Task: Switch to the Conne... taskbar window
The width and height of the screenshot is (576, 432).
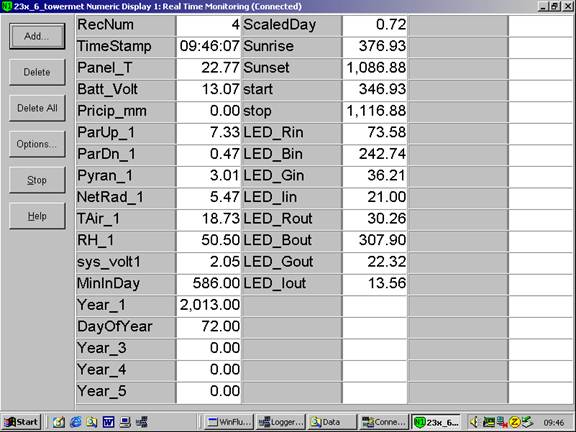Action: pyautogui.click(x=384, y=422)
